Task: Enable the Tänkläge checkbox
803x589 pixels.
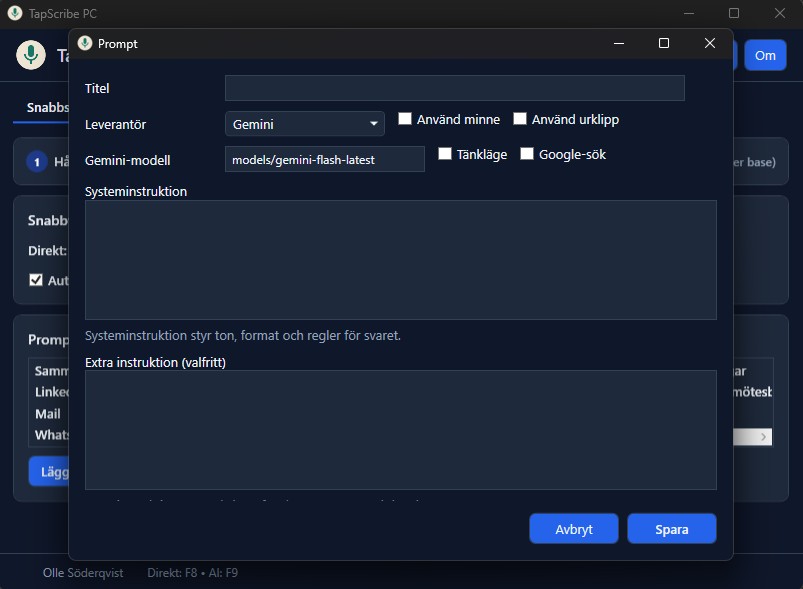Action: pyautogui.click(x=446, y=154)
